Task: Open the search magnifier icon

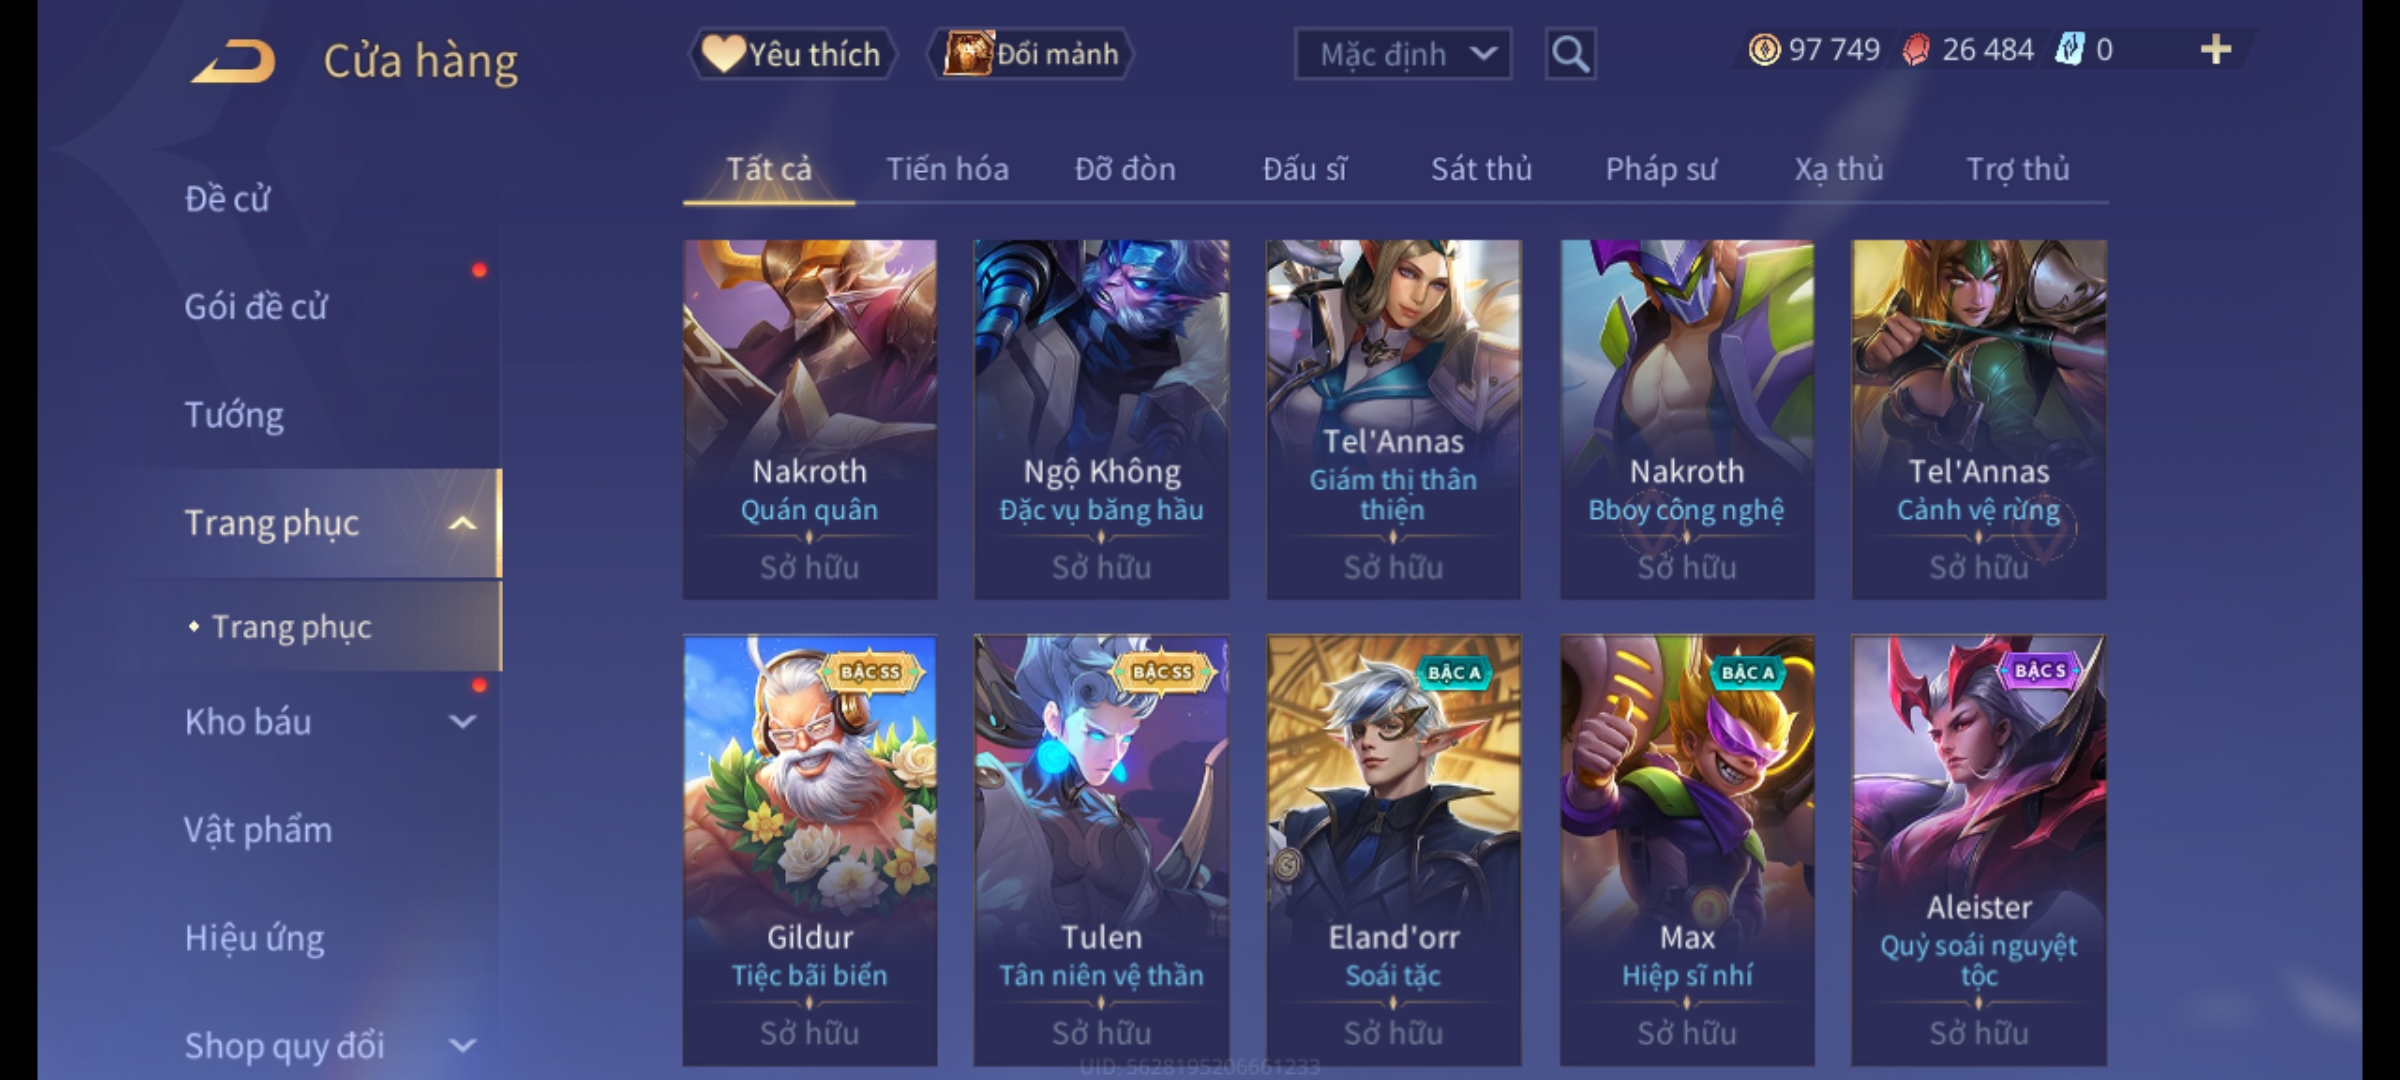Action: 1570,54
